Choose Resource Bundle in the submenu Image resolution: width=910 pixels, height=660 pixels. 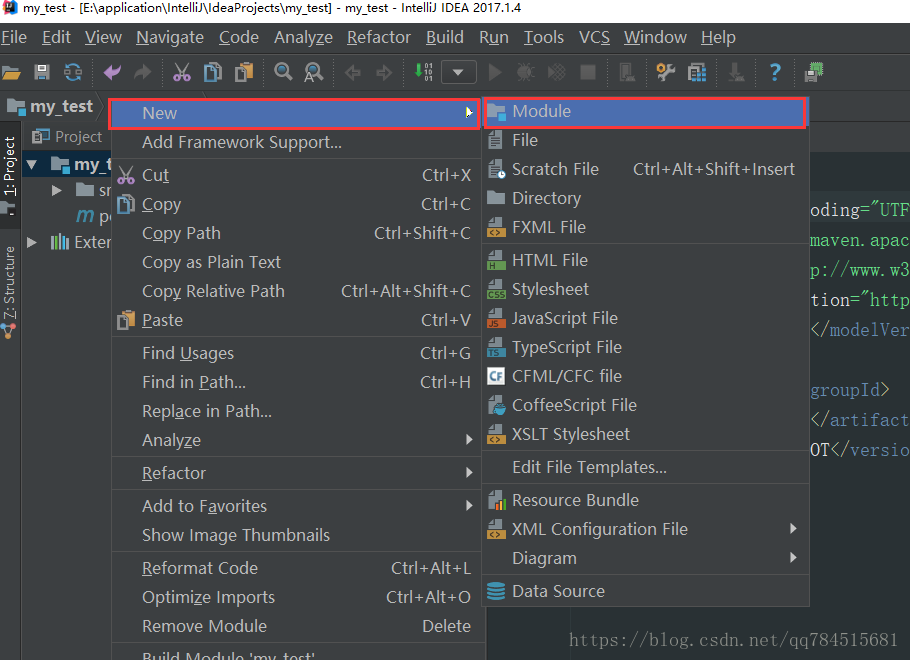tap(645, 500)
